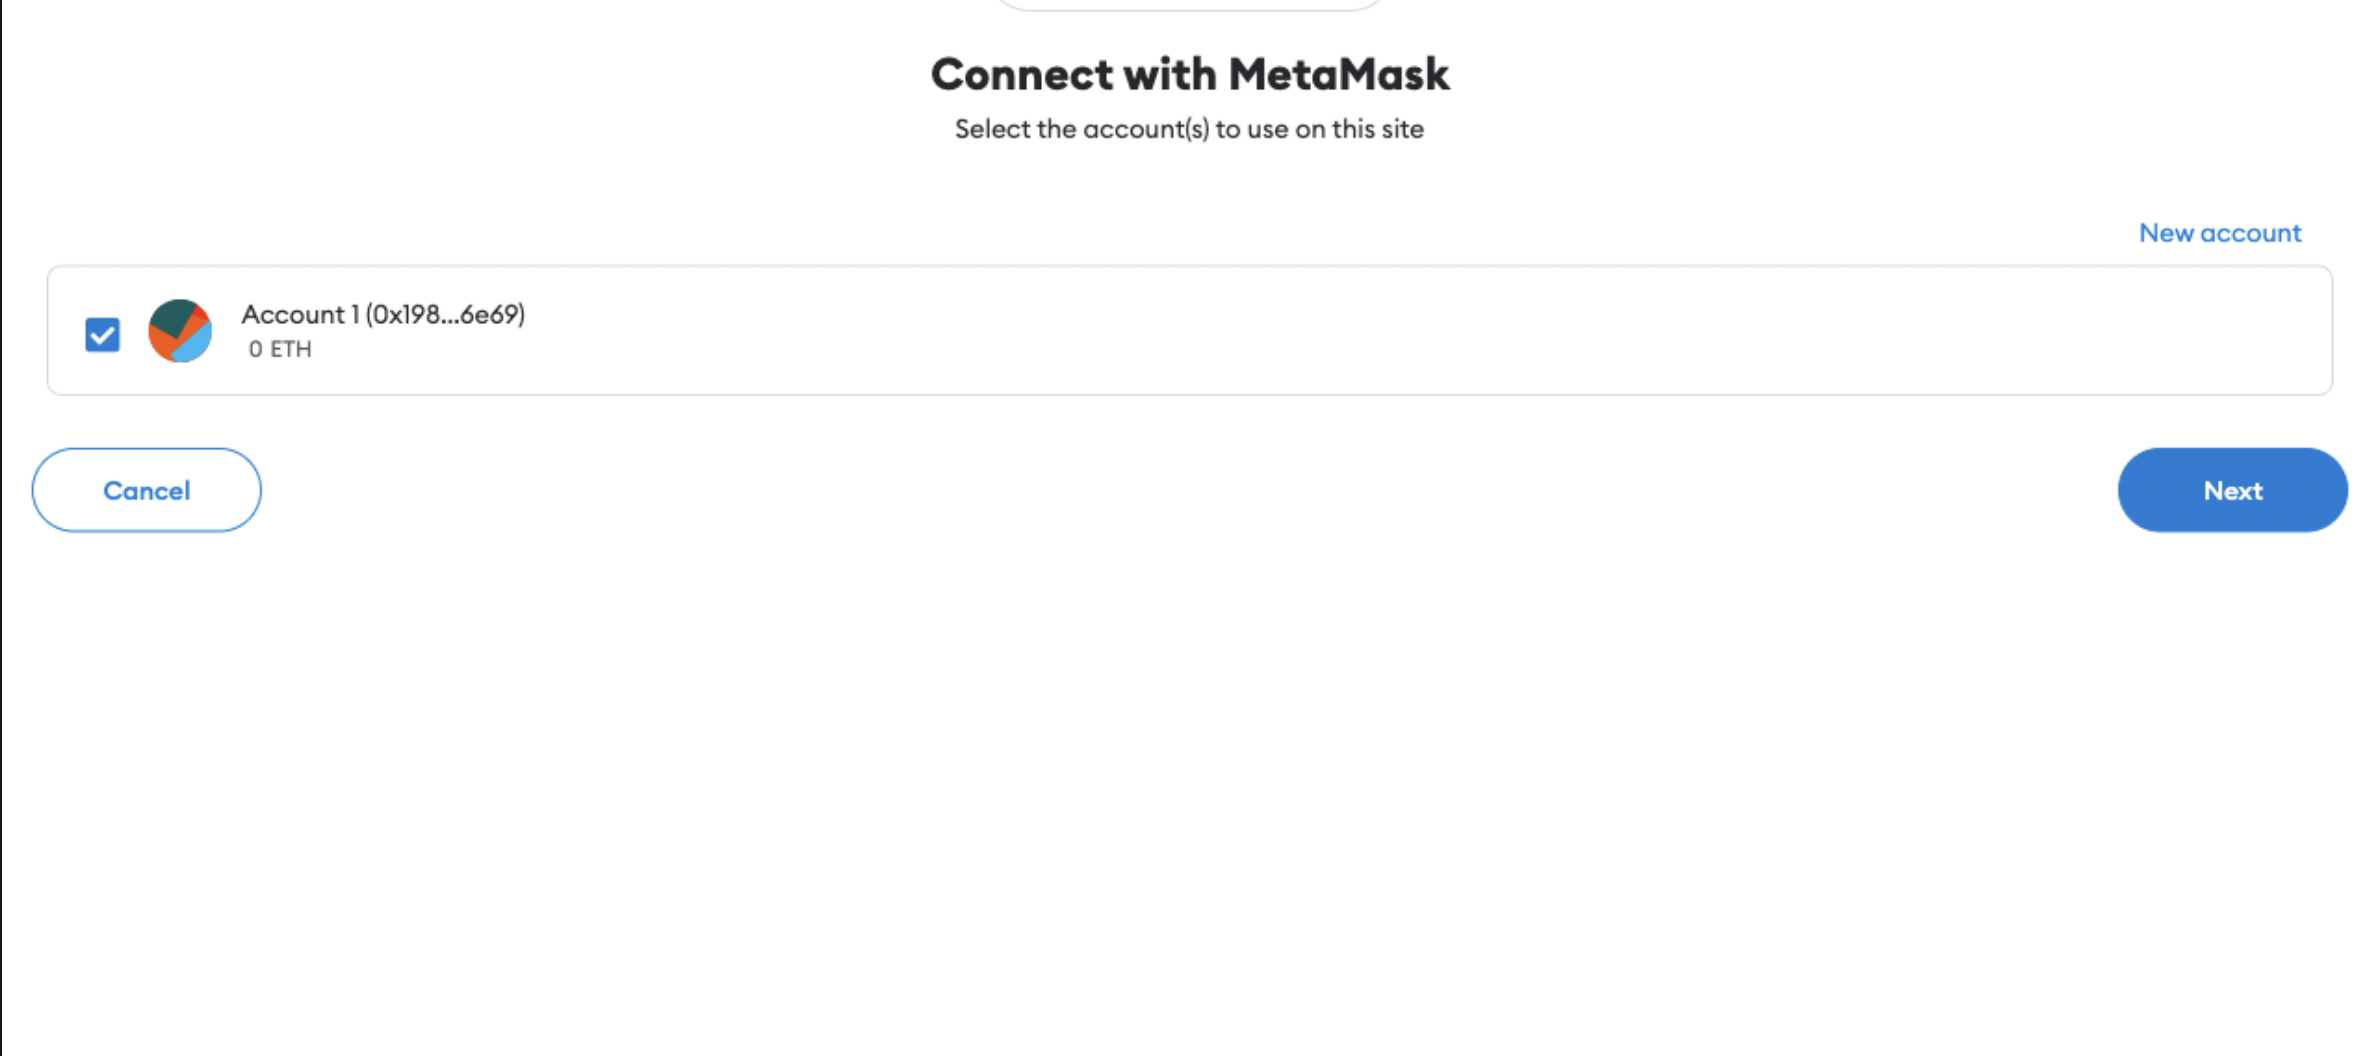Deselect Account 1 using its checkbox

point(103,334)
